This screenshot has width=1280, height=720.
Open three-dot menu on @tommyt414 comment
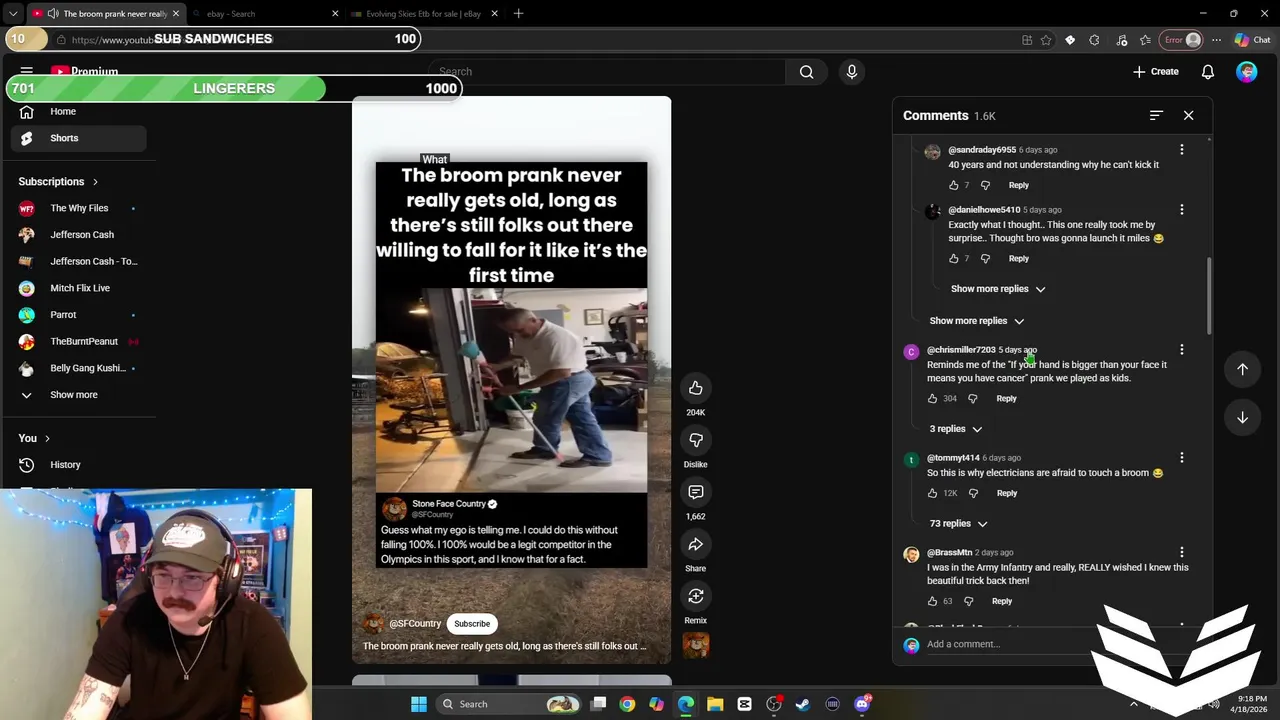(1182, 458)
